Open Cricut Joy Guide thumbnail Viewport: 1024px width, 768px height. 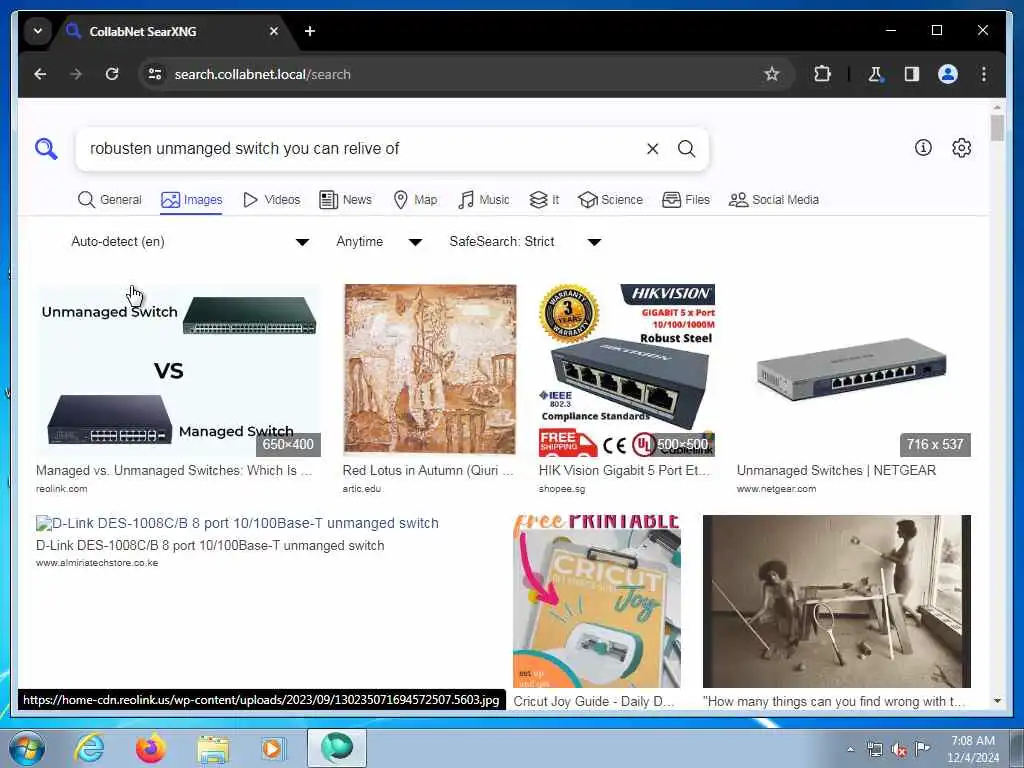(597, 601)
